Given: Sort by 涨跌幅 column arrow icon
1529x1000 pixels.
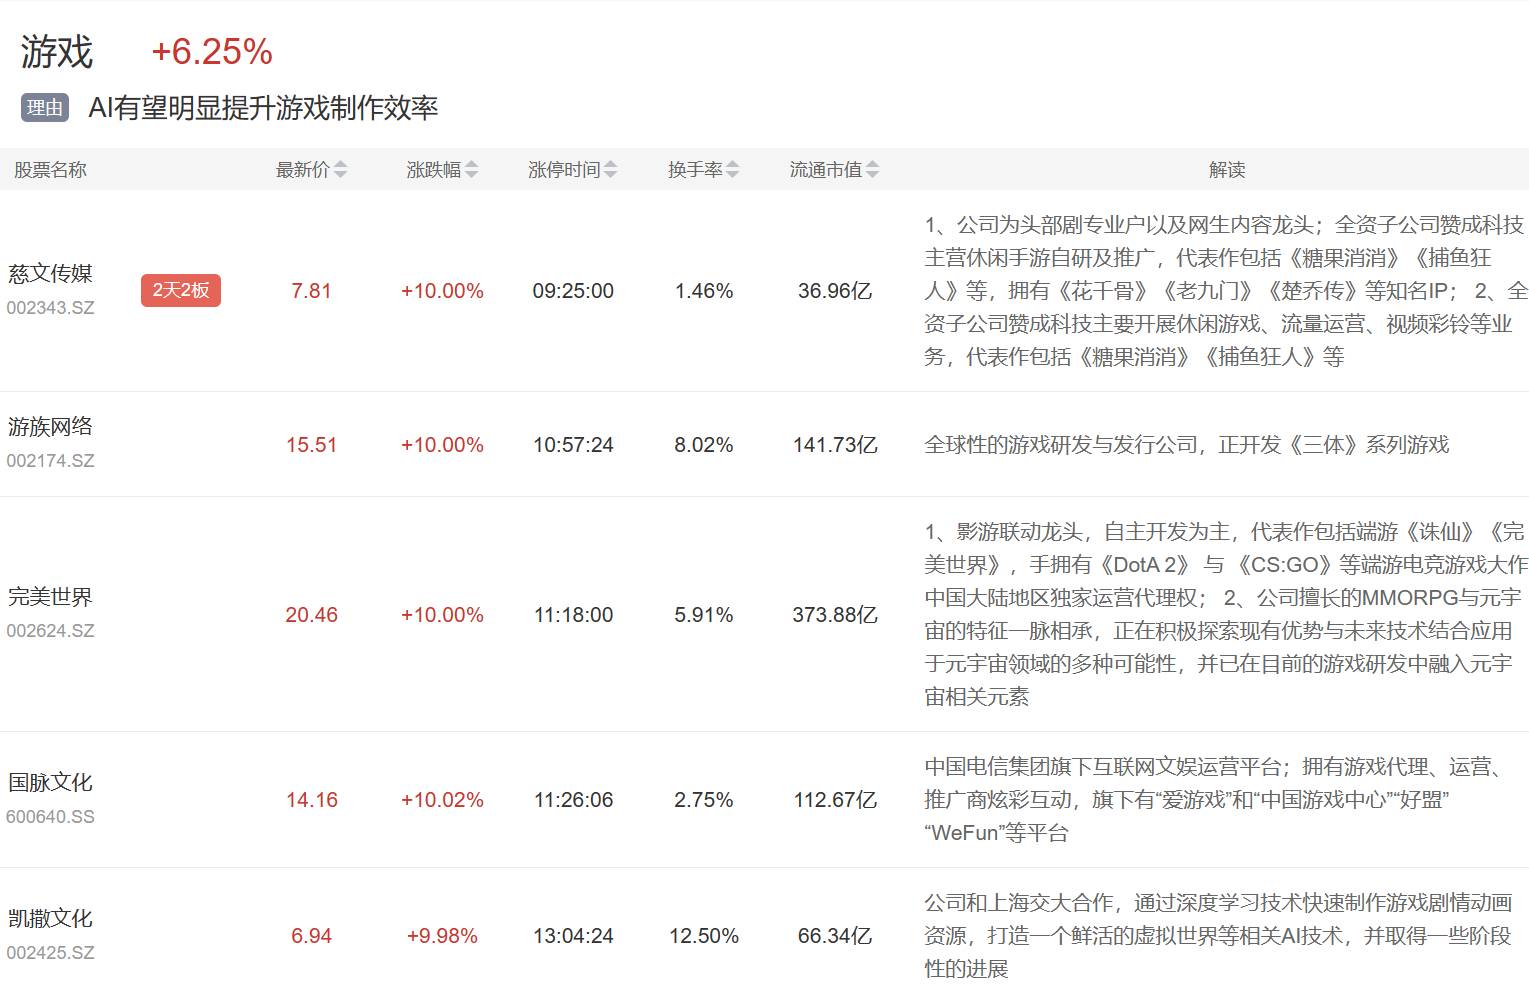Looking at the screenshot, I should [x=472, y=170].
